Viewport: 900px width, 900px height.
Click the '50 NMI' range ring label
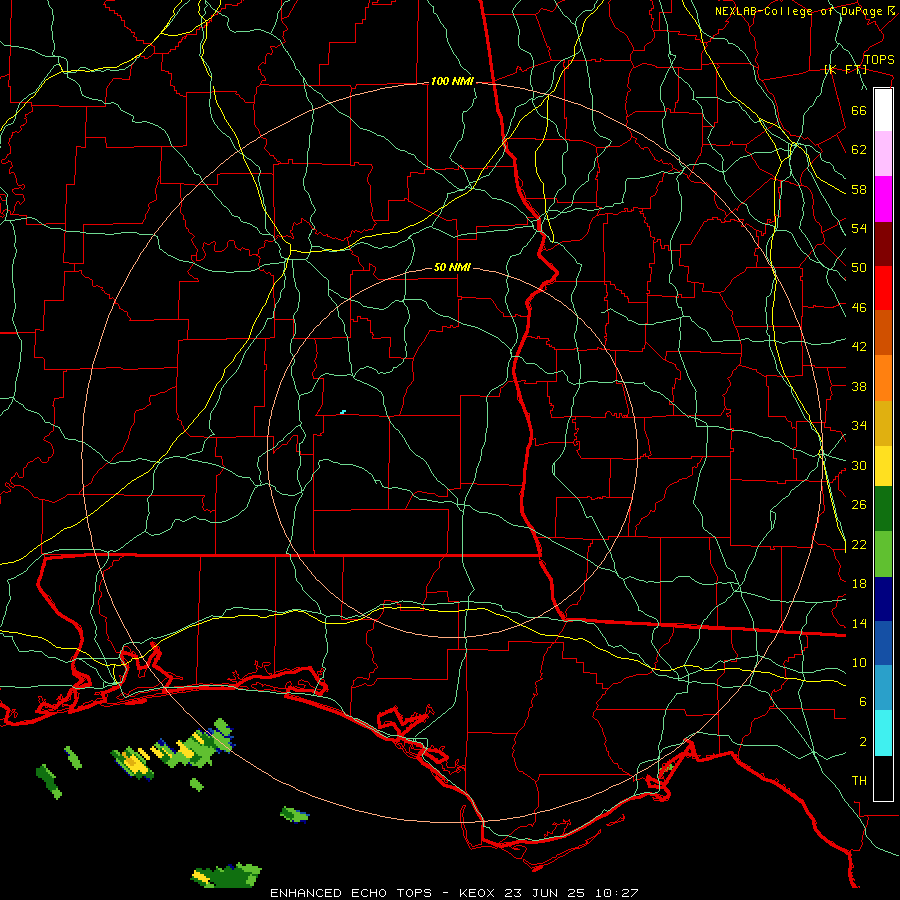(x=452, y=267)
